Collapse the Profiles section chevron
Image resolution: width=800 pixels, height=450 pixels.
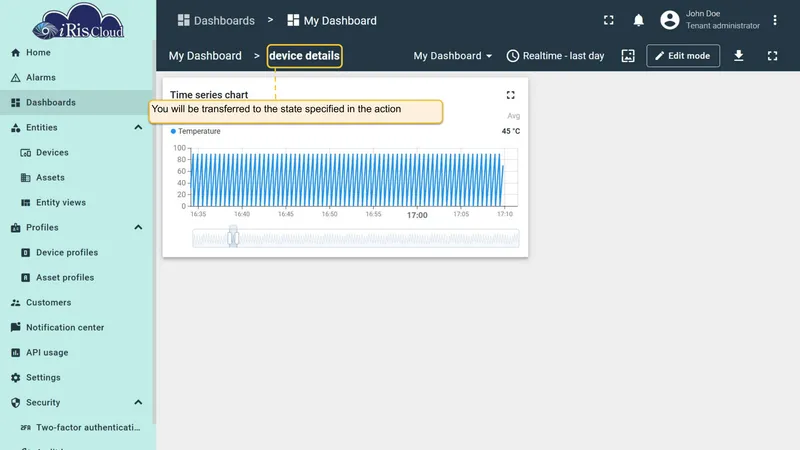click(x=138, y=228)
